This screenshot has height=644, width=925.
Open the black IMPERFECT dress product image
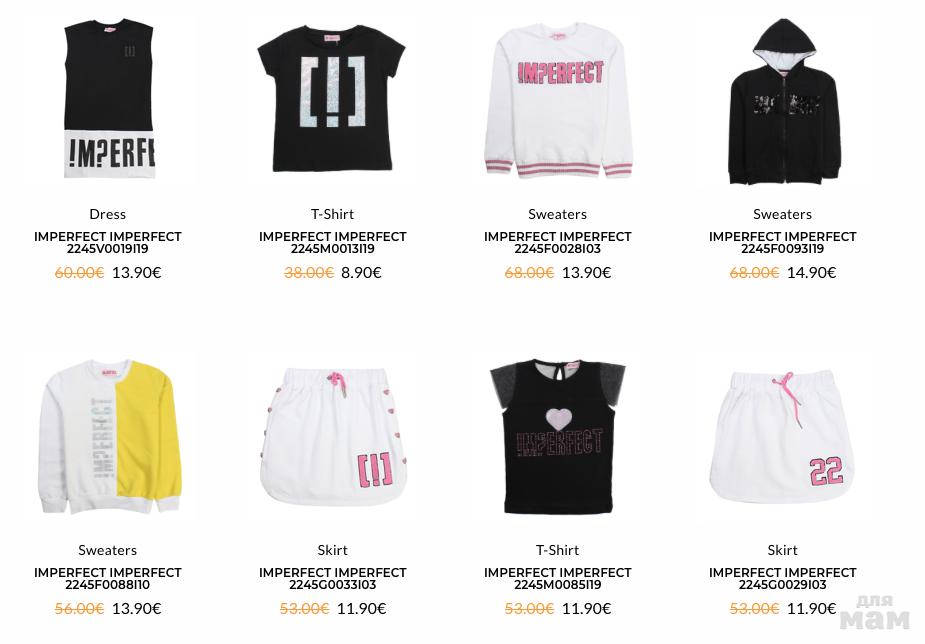pos(109,99)
